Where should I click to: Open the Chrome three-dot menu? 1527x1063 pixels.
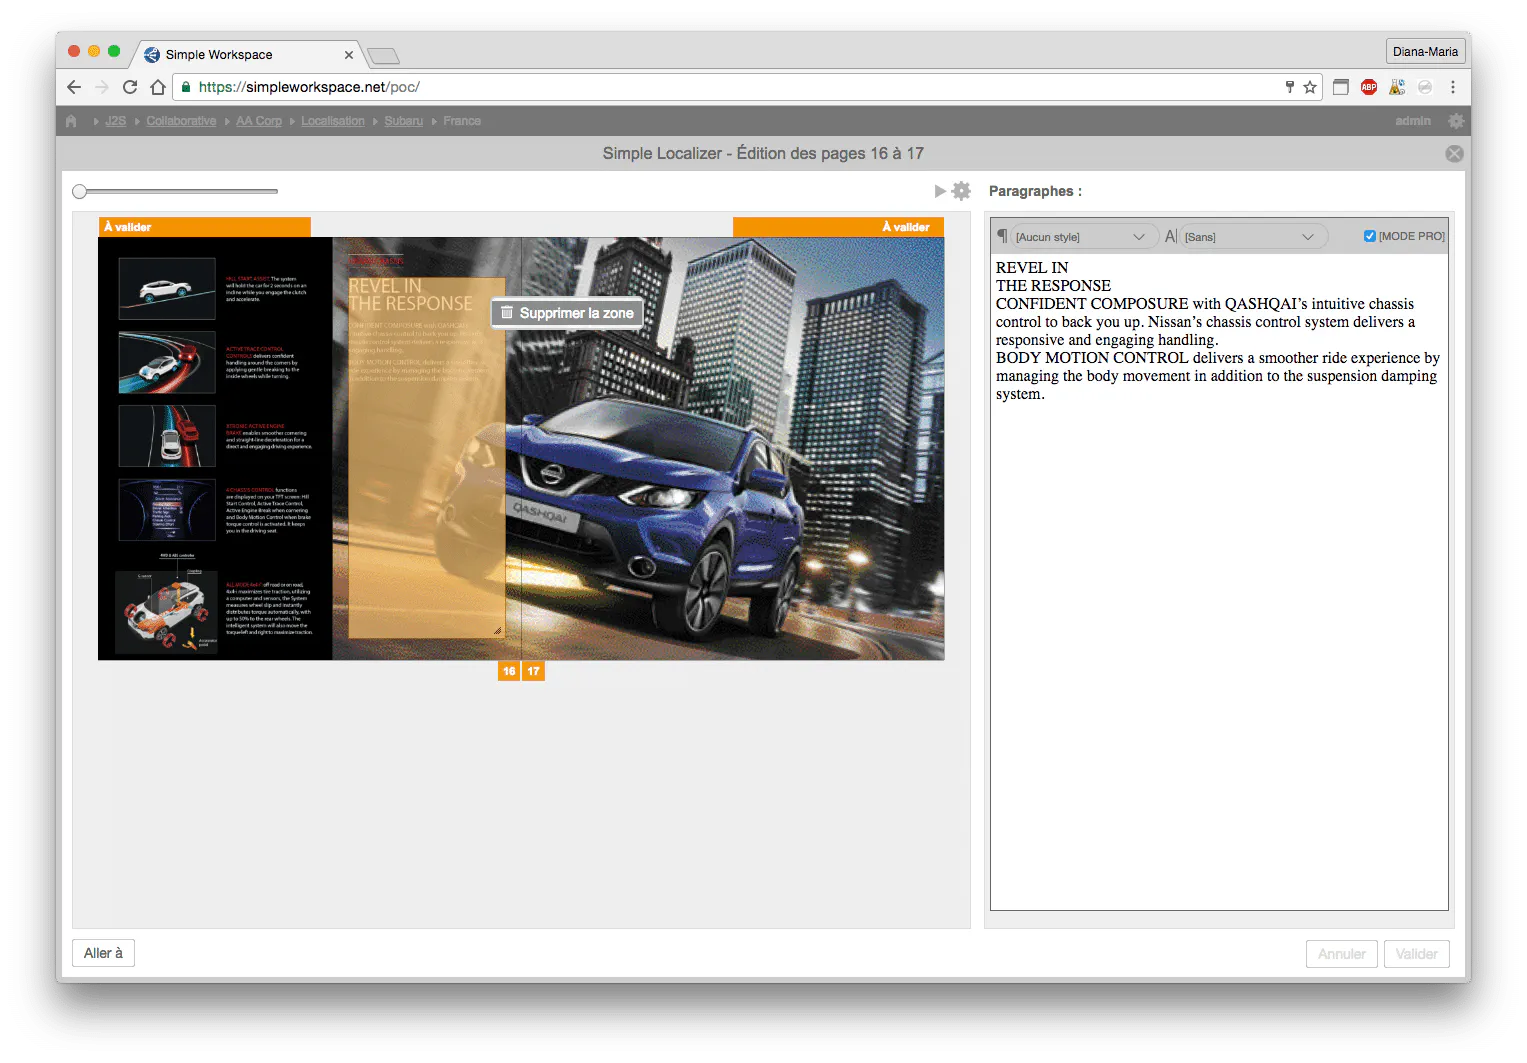pyautogui.click(x=1453, y=87)
